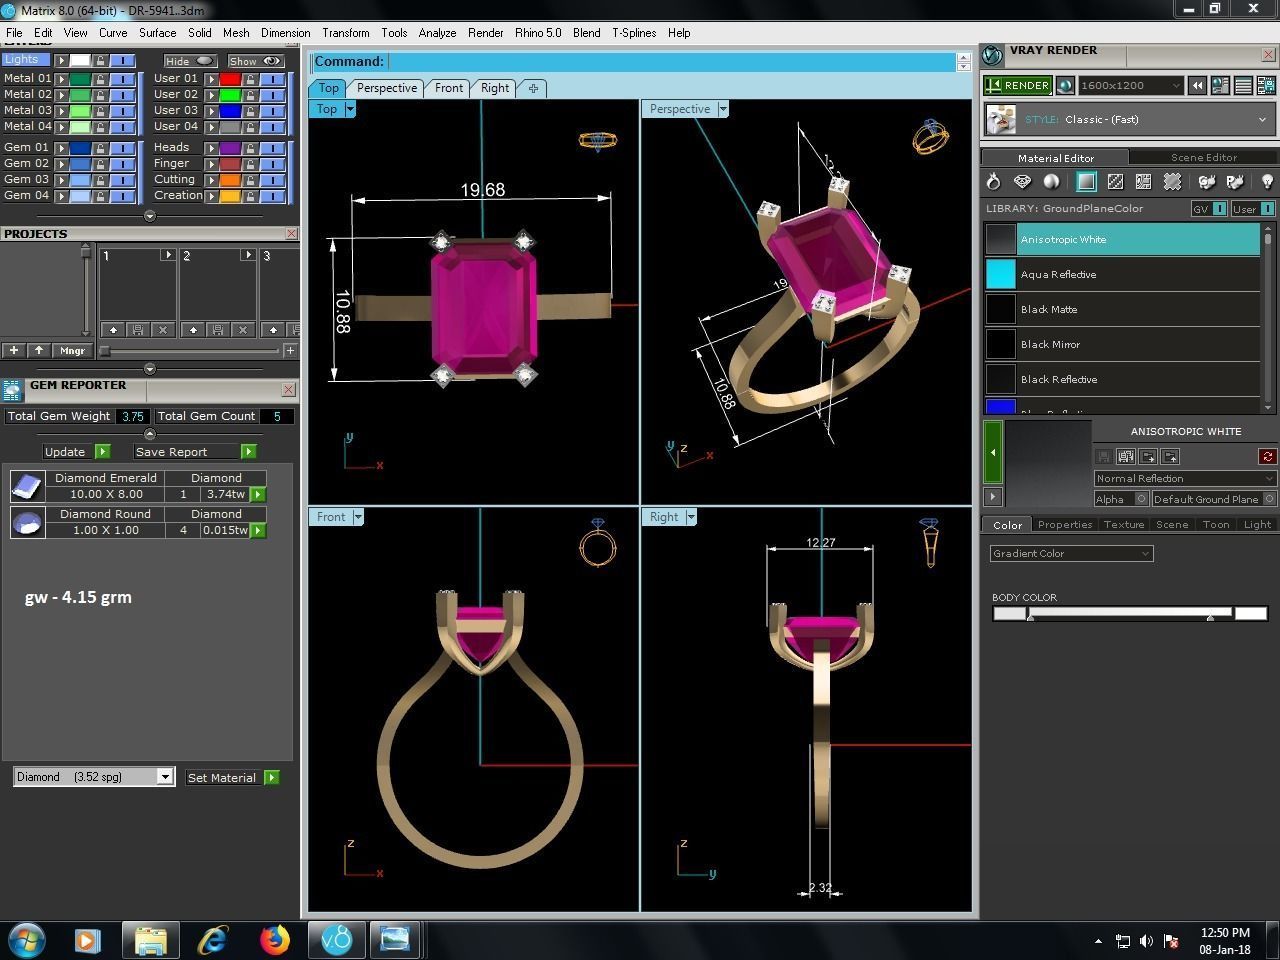Click the render preview sphere icon
The width and height of the screenshot is (1280, 960).
tap(1065, 86)
